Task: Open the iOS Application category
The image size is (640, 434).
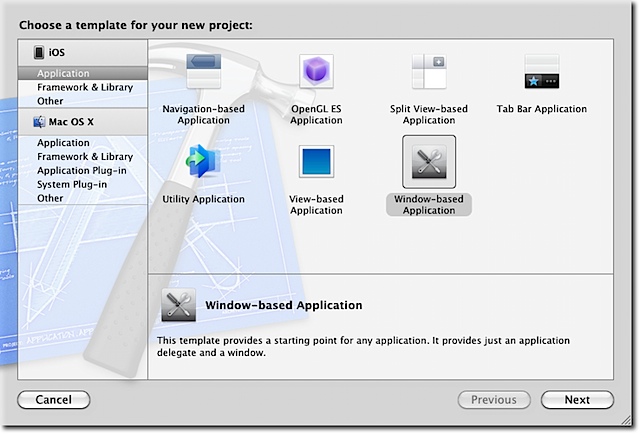Action: [63, 73]
